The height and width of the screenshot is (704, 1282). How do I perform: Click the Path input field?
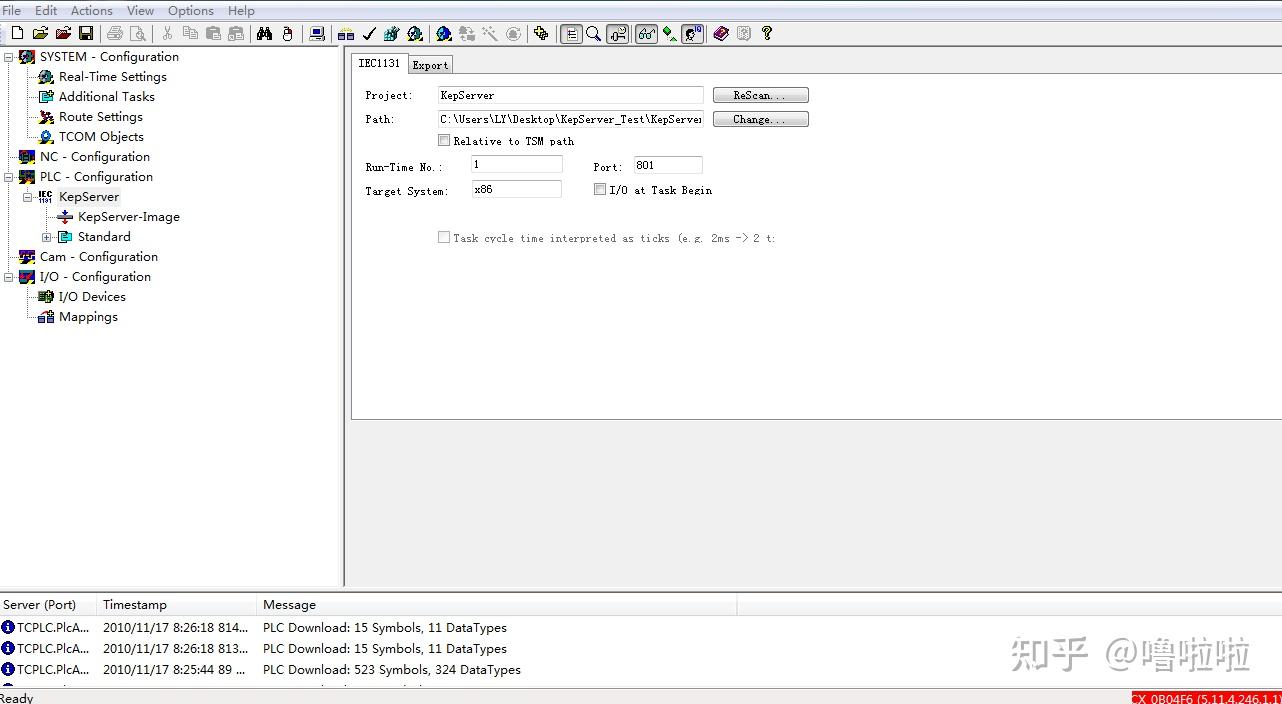click(571, 119)
